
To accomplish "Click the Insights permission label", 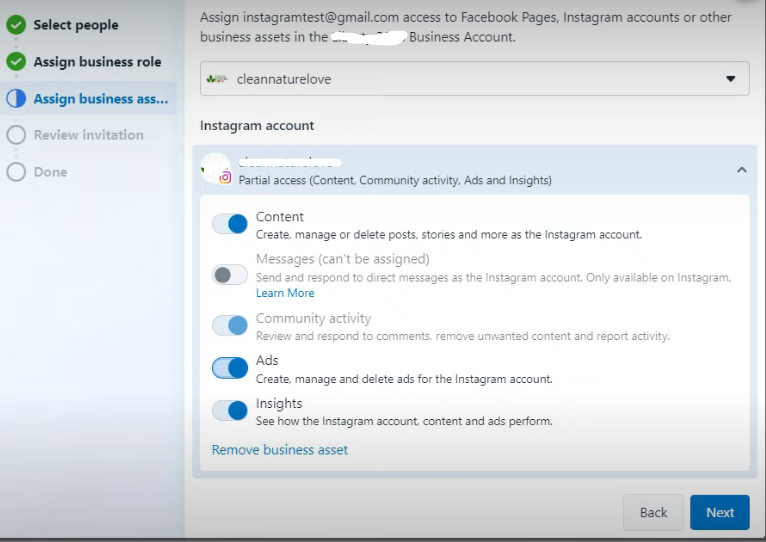I will coord(279,403).
